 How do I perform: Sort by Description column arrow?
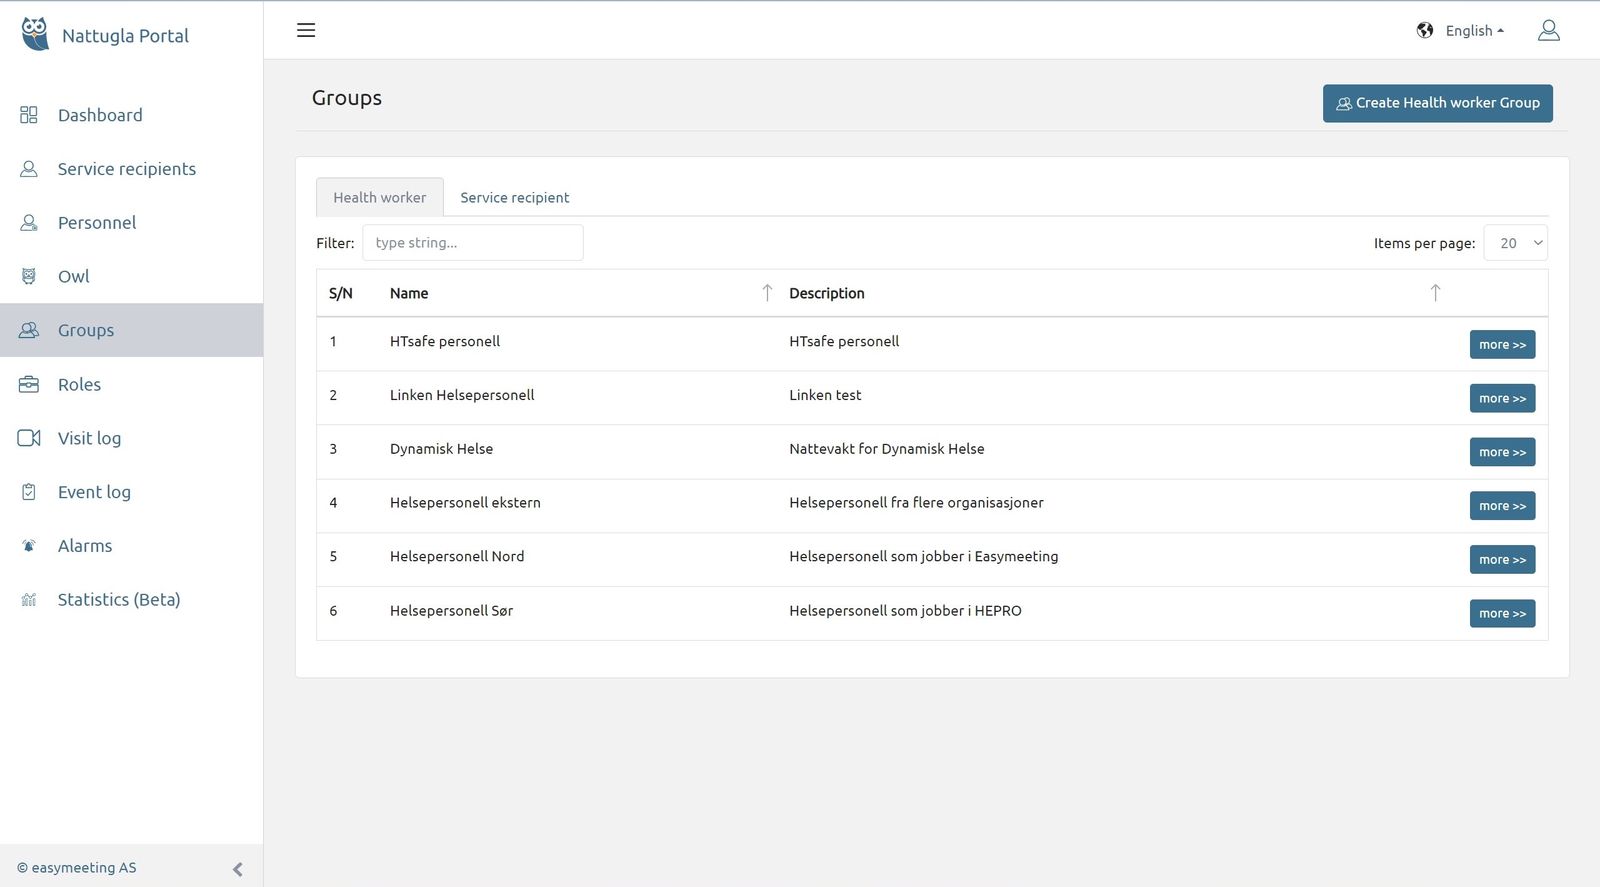[x=1435, y=293]
